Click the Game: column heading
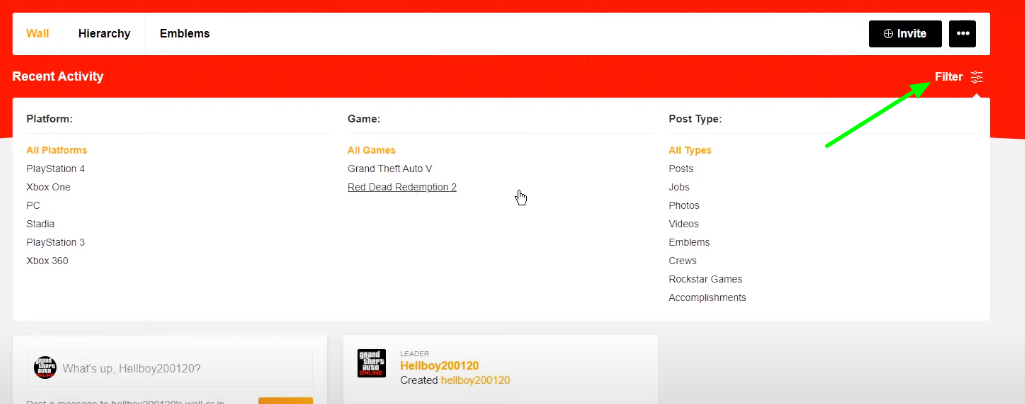This screenshot has height=404, width=1025. click(x=363, y=119)
